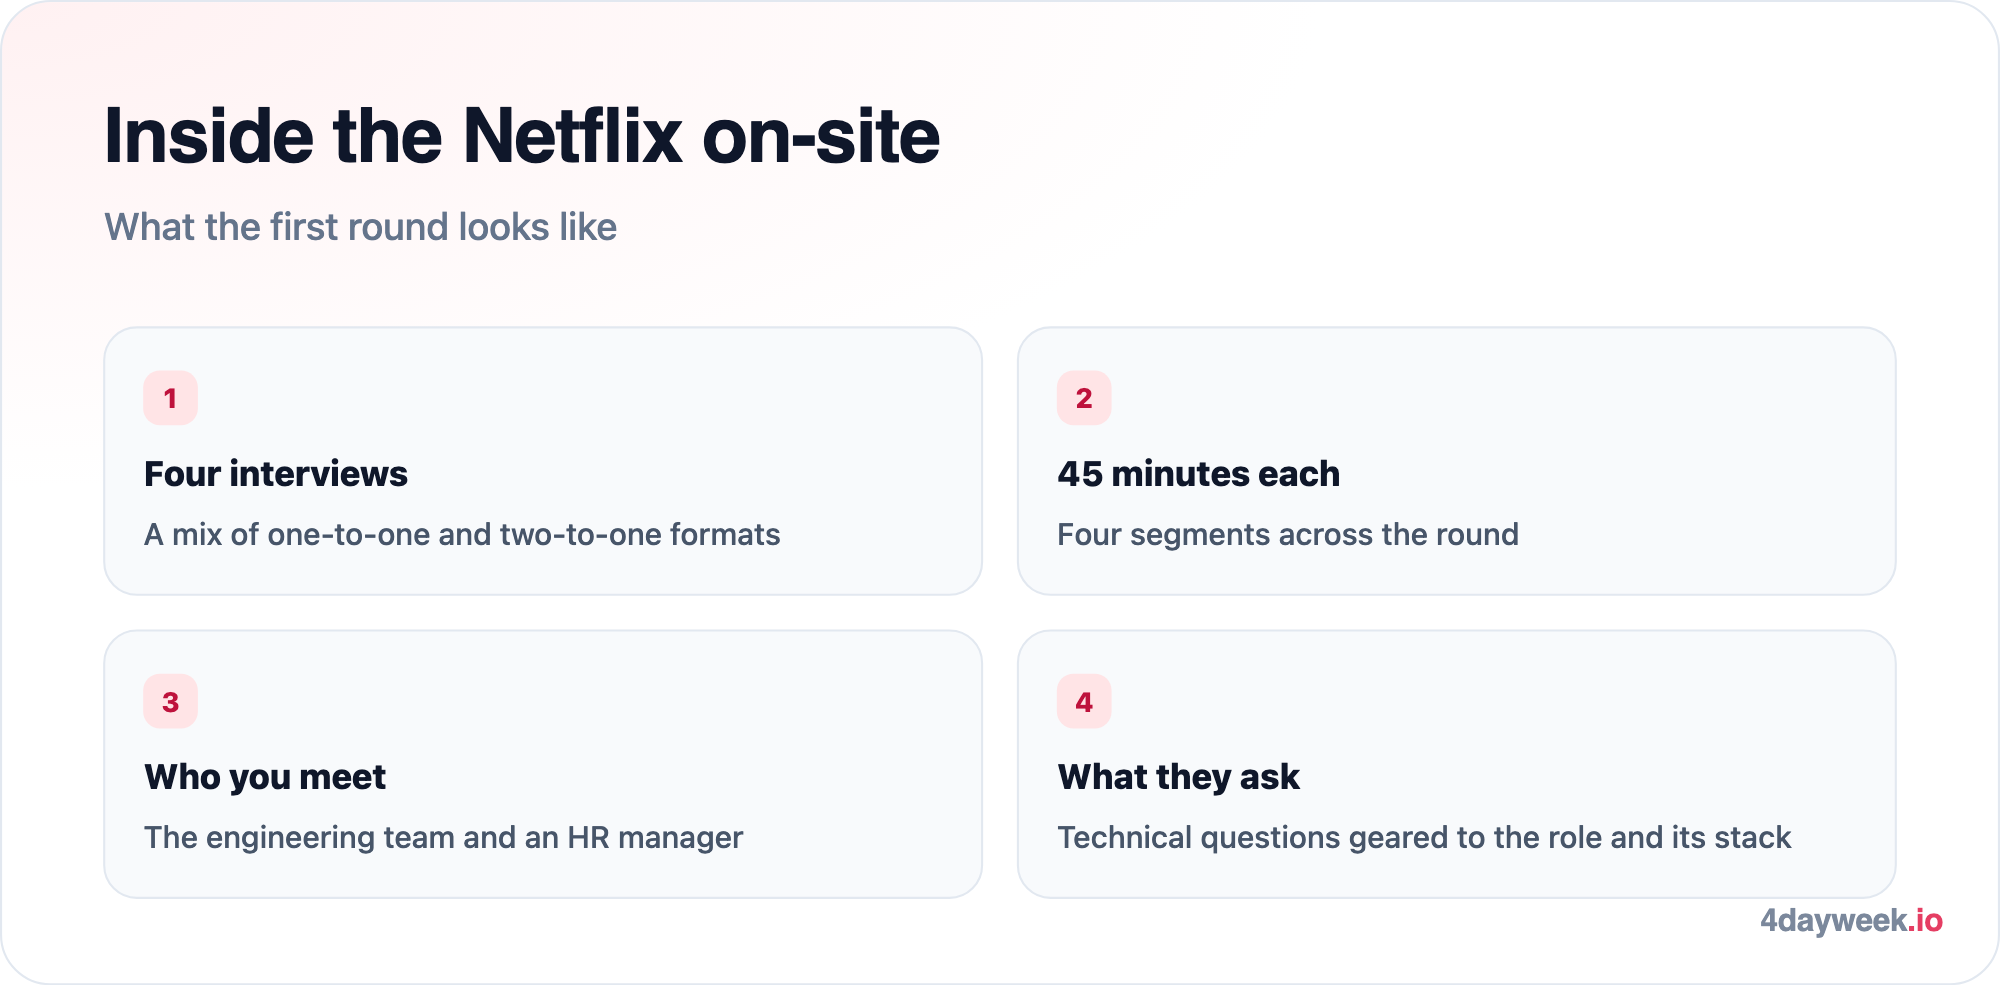The height and width of the screenshot is (985, 2000).
Task: Select the Who you meet heading
Action: coord(265,777)
